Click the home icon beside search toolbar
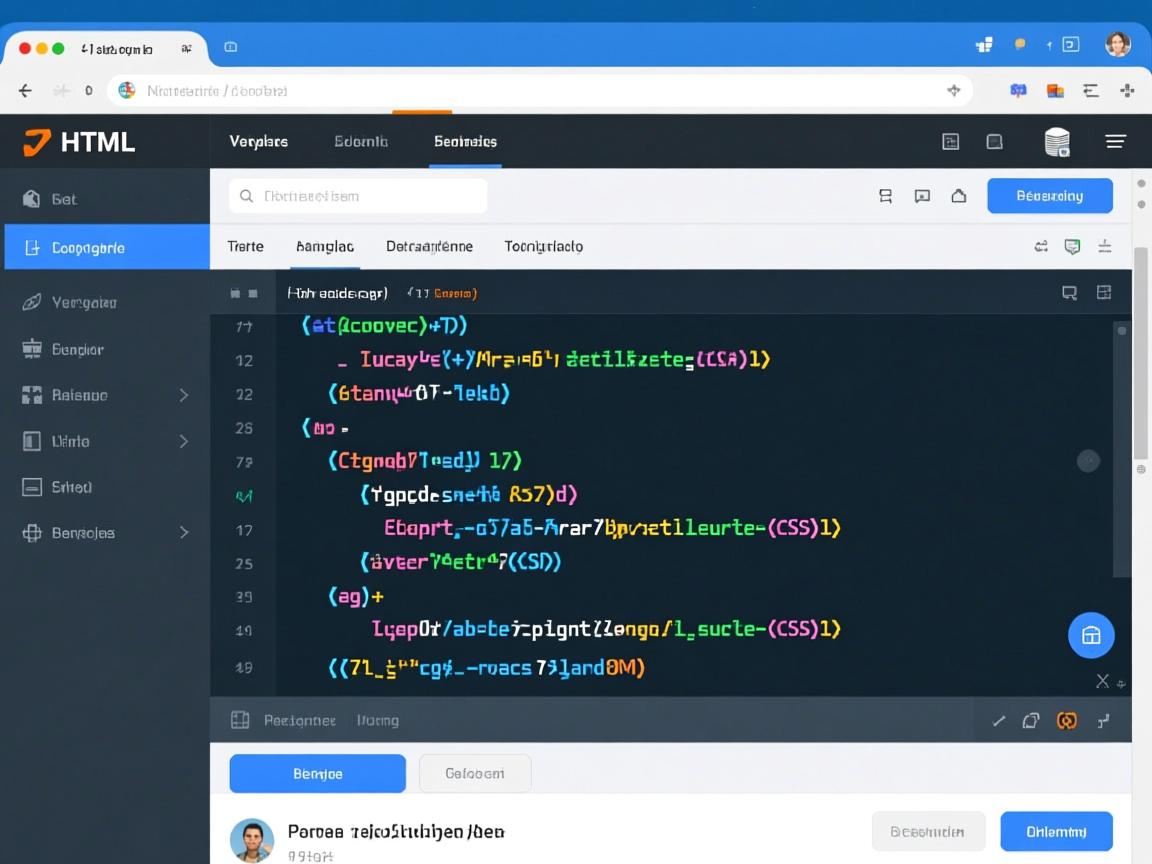Image resolution: width=1152 pixels, height=864 pixels. 958,196
